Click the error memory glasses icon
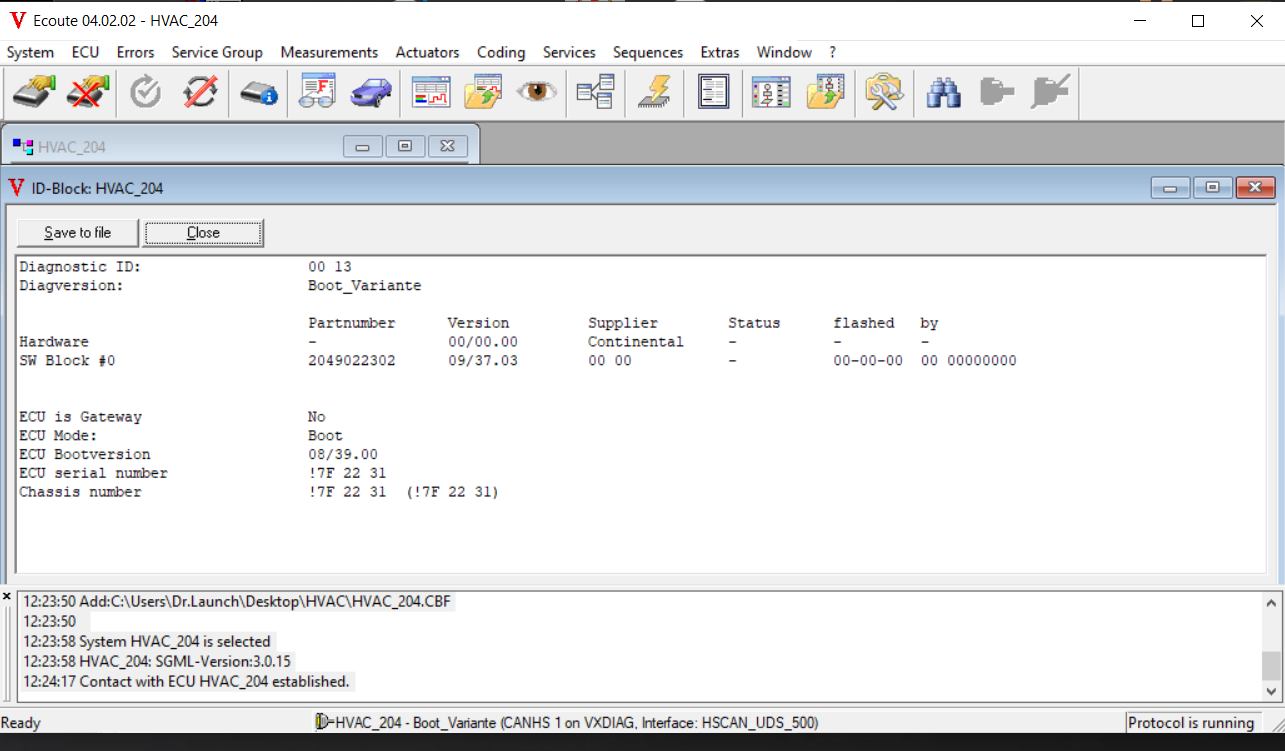The height and width of the screenshot is (751, 1285). click(318, 93)
